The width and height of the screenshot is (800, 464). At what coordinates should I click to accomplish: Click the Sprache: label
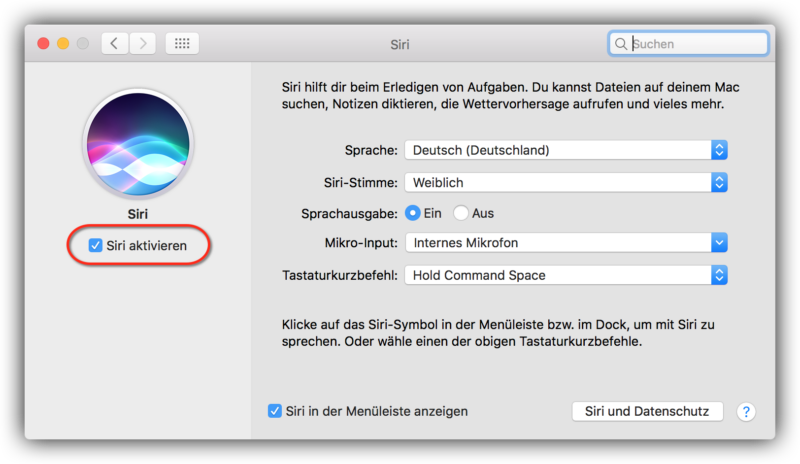coord(371,150)
